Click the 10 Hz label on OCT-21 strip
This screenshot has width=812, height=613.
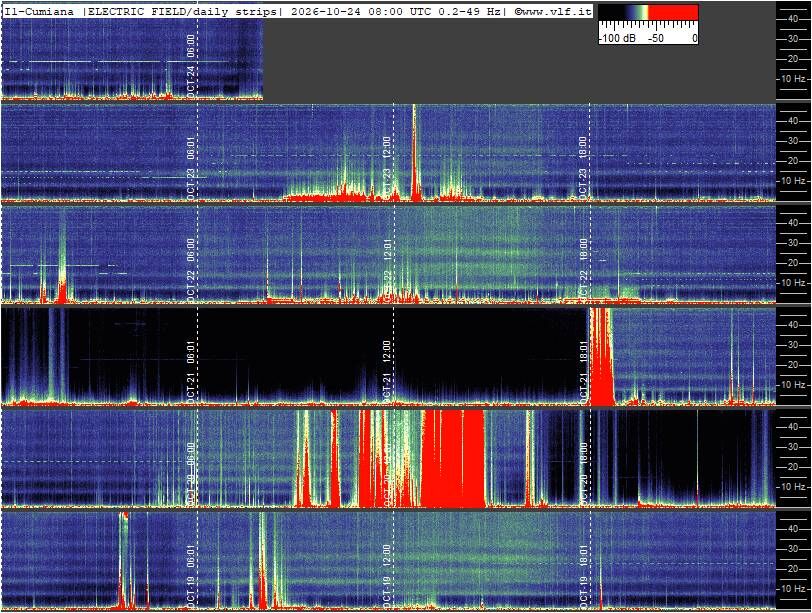pyautogui.click(x=793, y=385)
